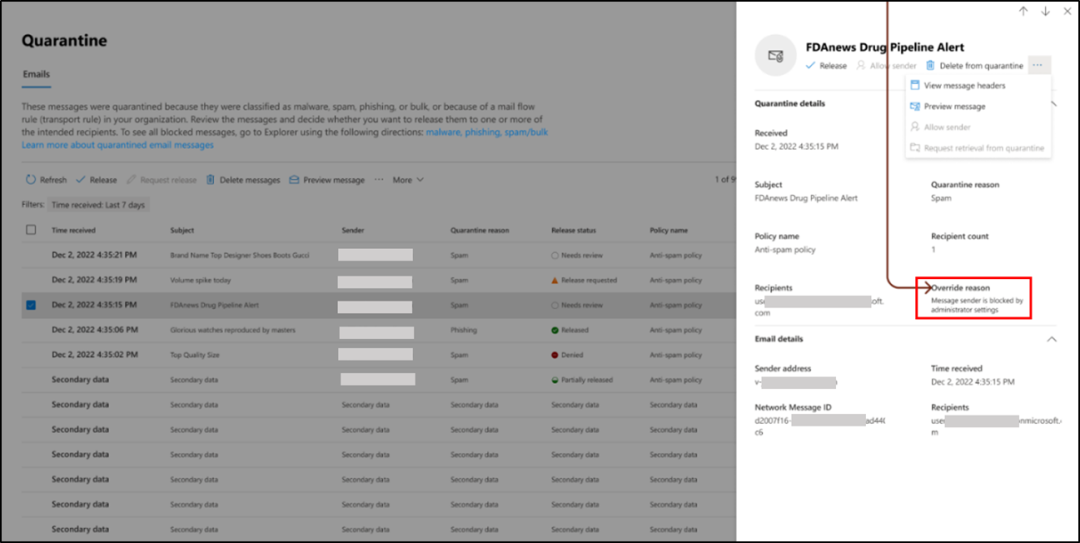
Task: Sort by Subject column header
Action: (x=182, y=230)
